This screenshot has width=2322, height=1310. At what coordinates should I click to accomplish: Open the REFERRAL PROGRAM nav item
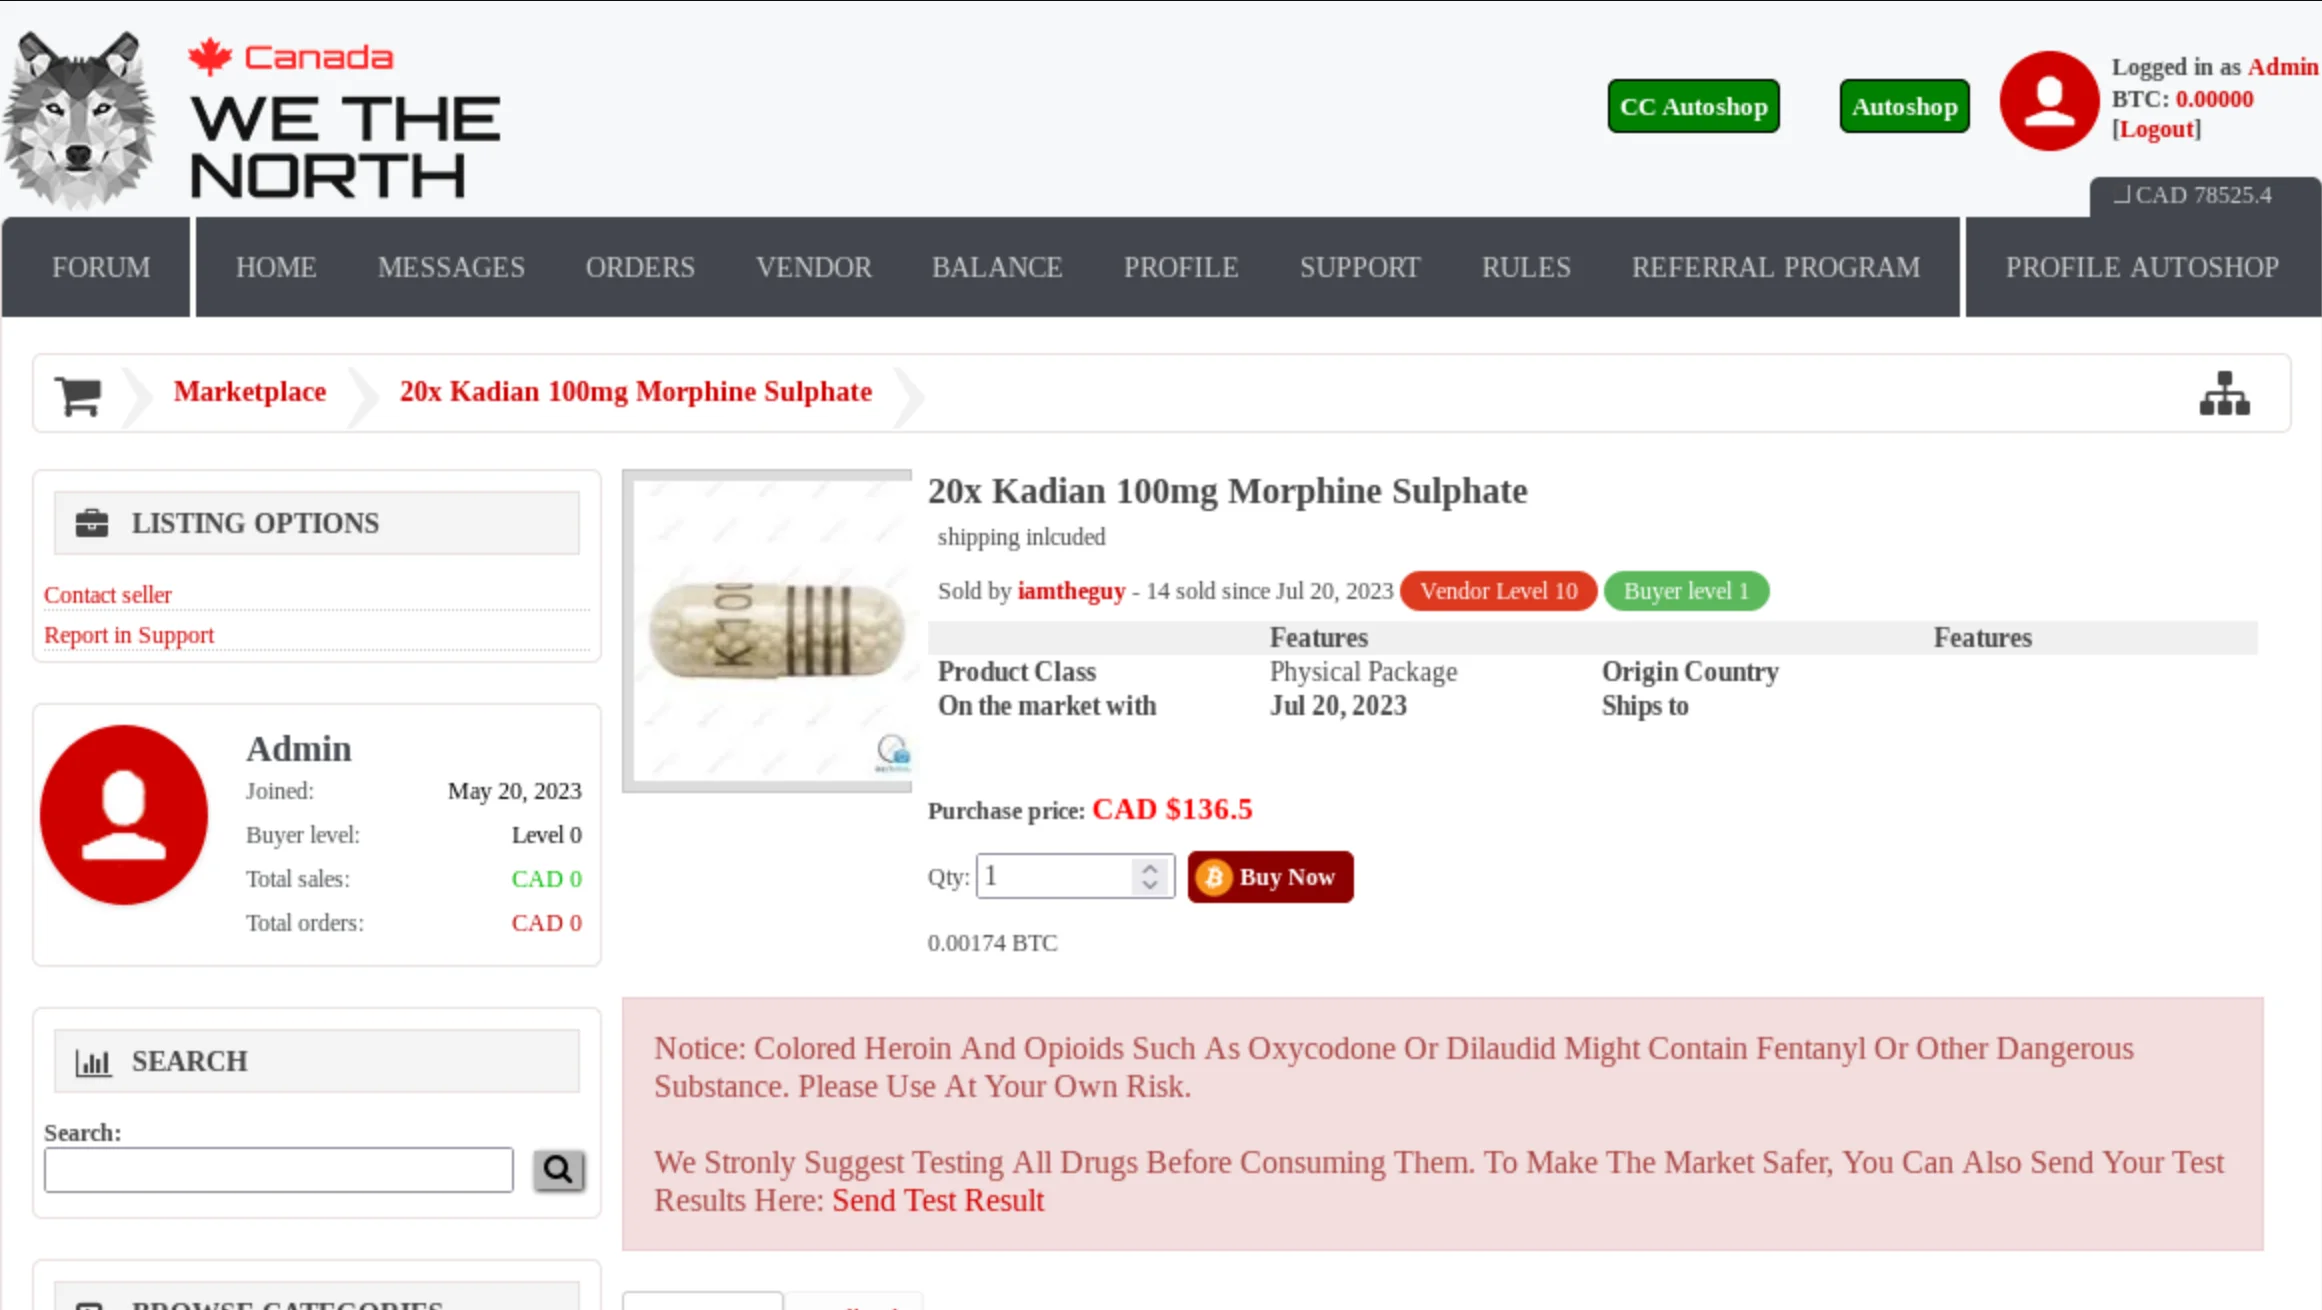pos(1776,267)
